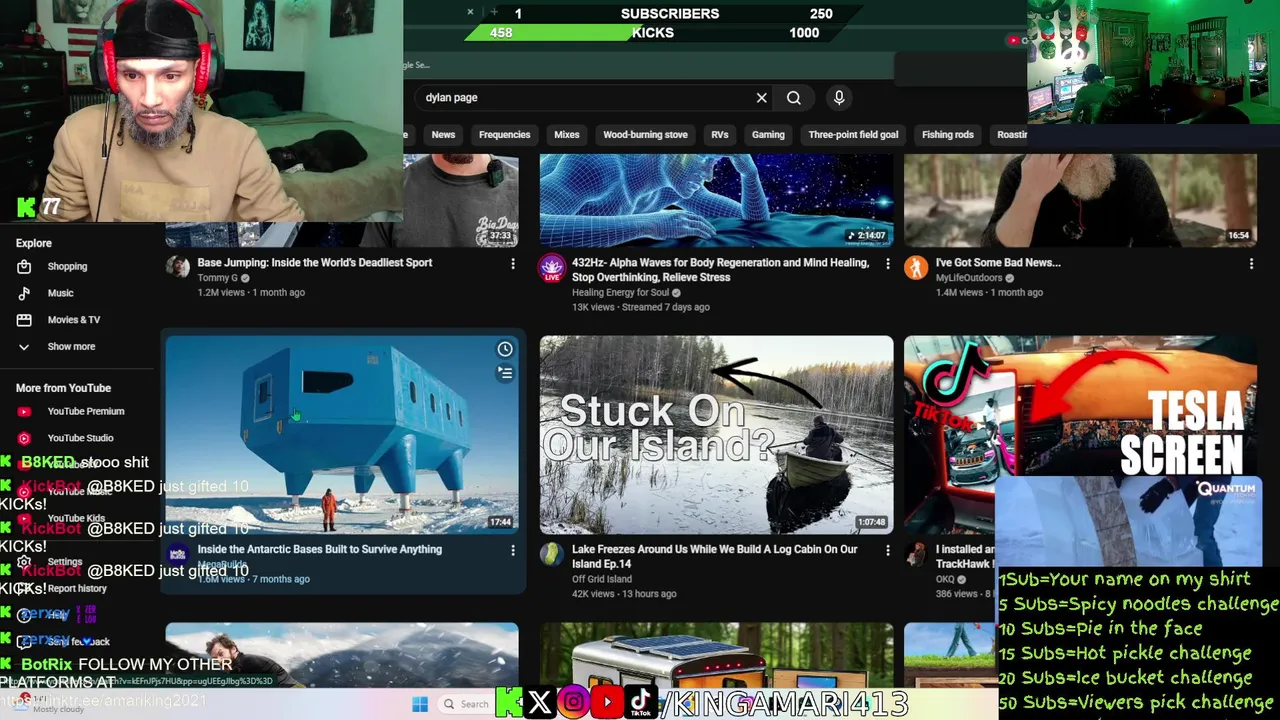Open the YouTube Studio icon

pyautogui.click(x=24, y=438)
